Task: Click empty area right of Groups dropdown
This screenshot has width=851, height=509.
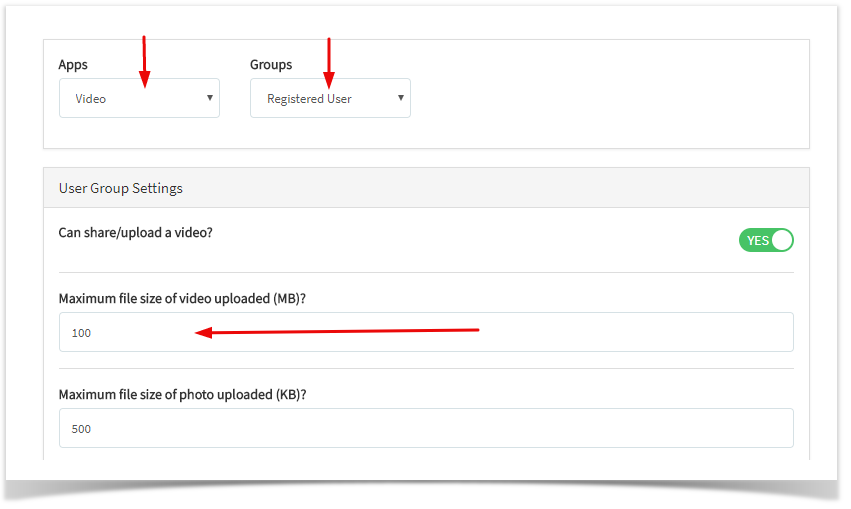Action: coord(608,98)
